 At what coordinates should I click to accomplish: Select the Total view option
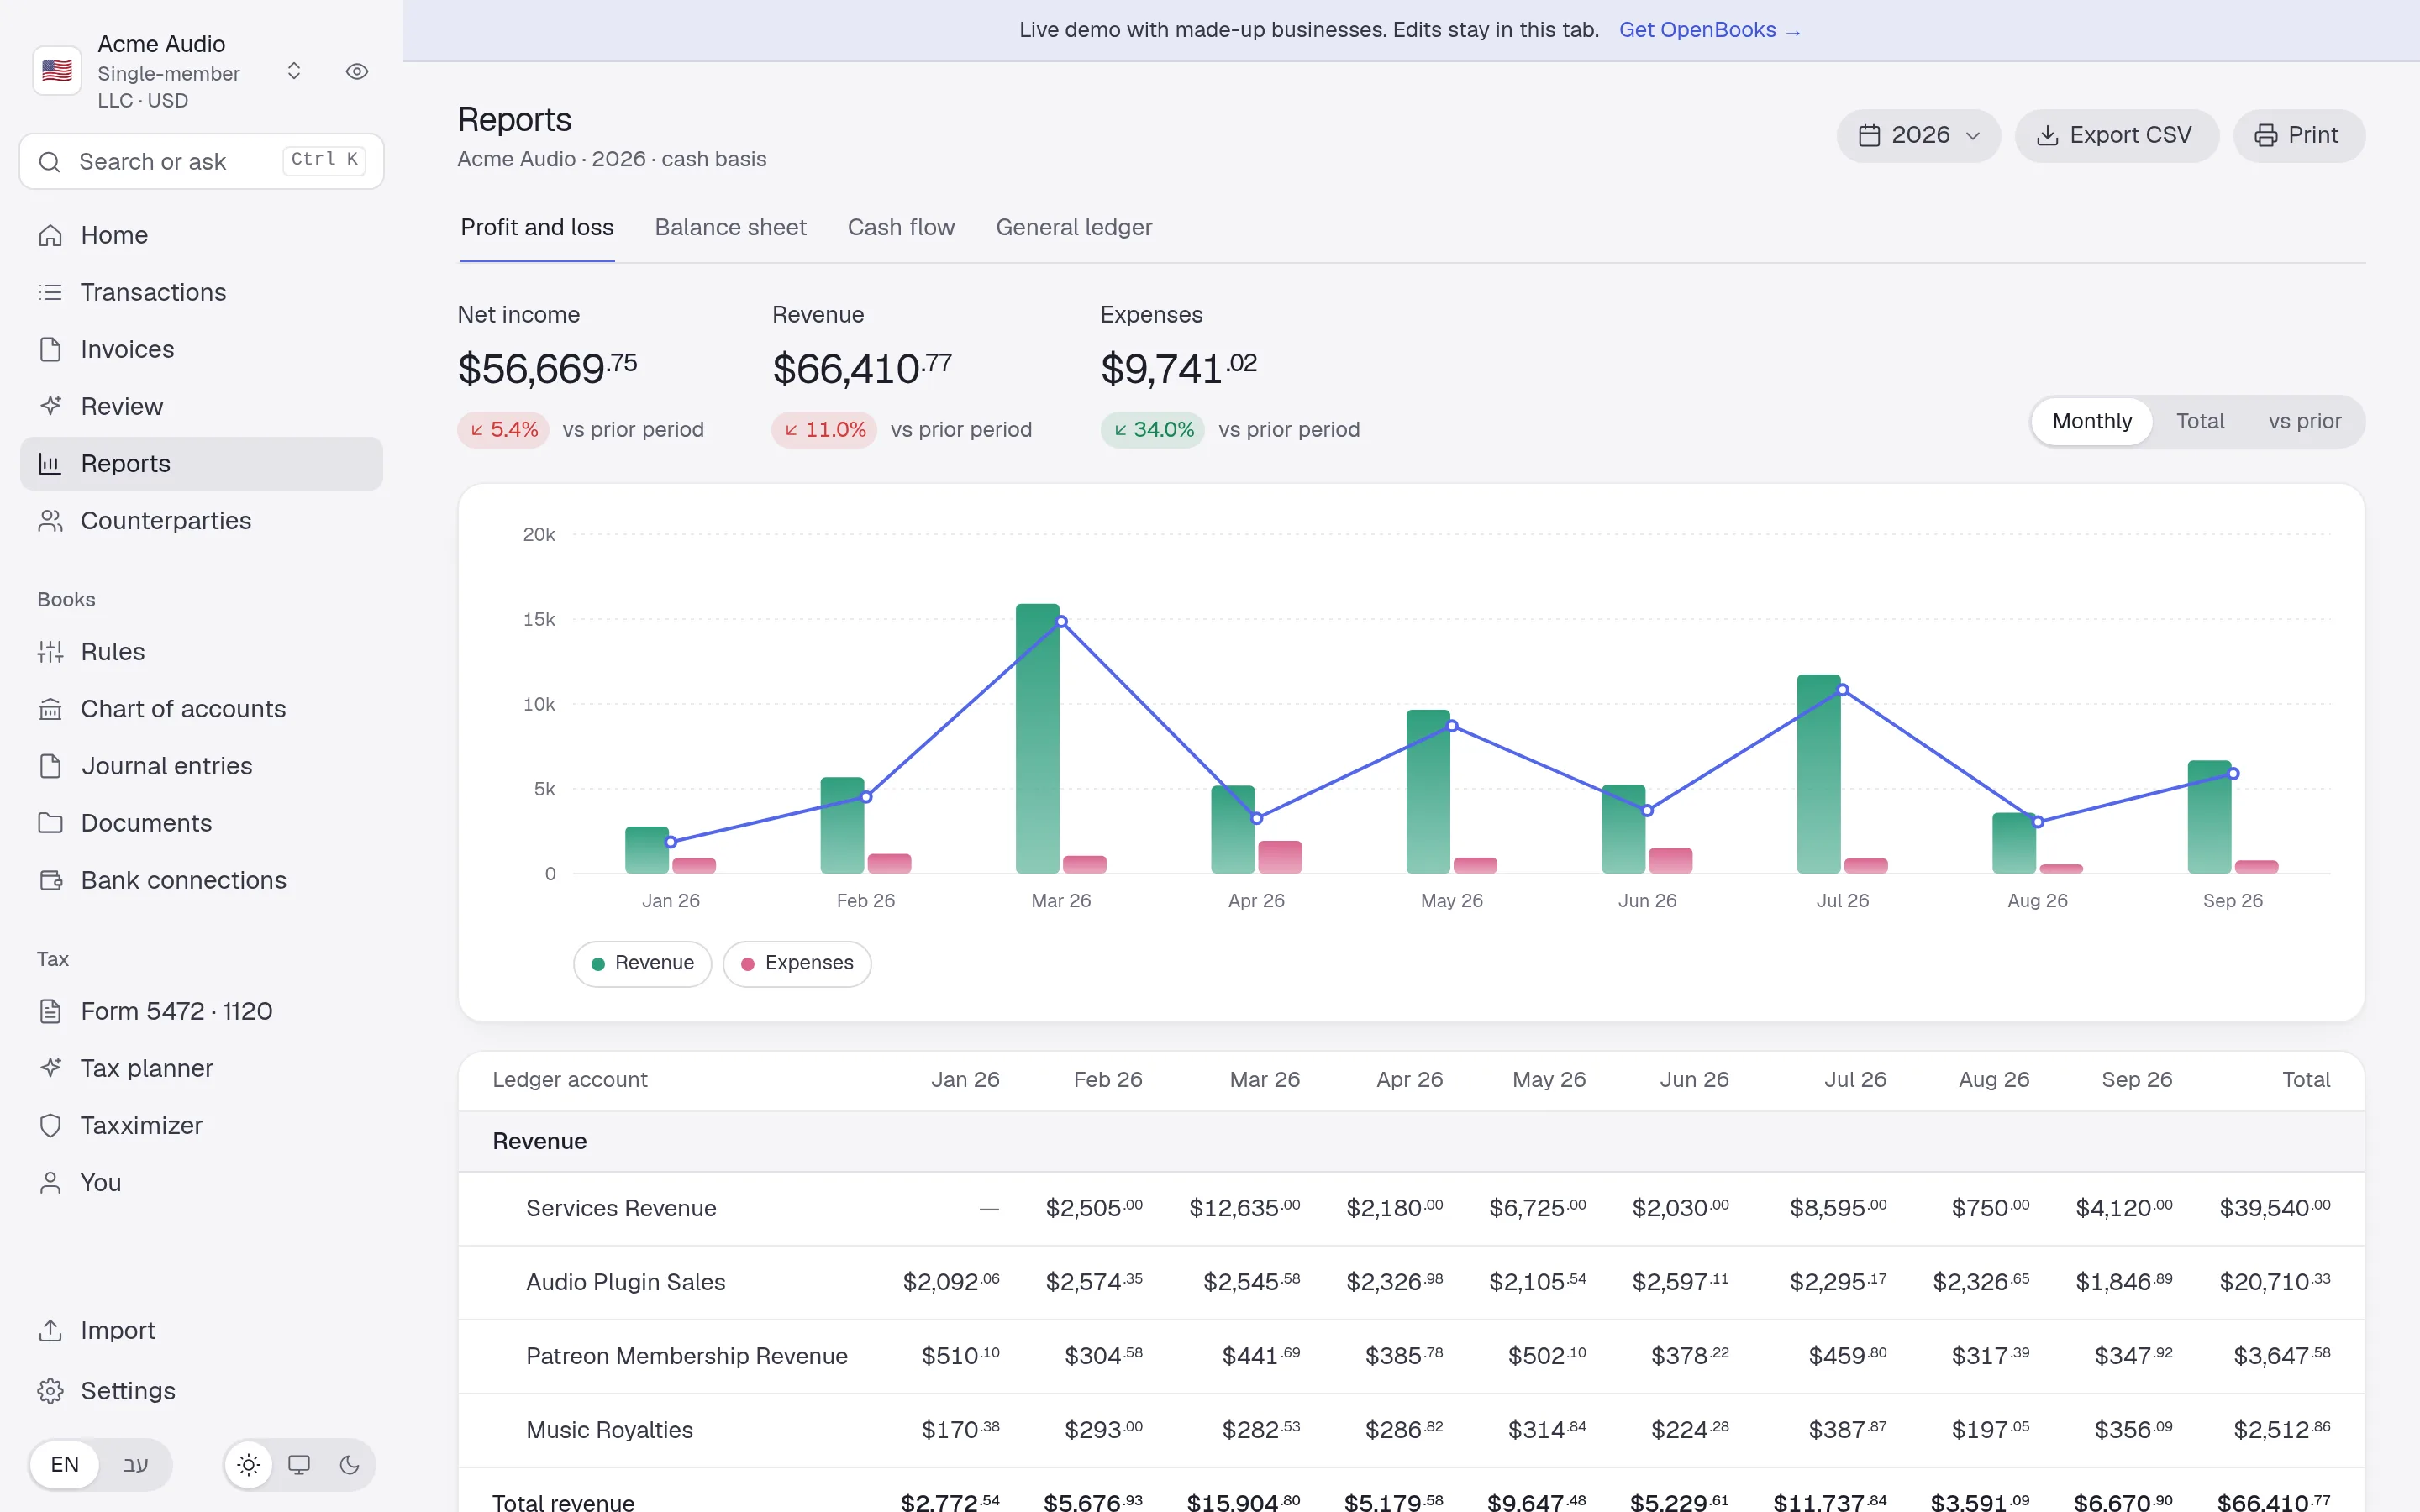point(2200,421)
